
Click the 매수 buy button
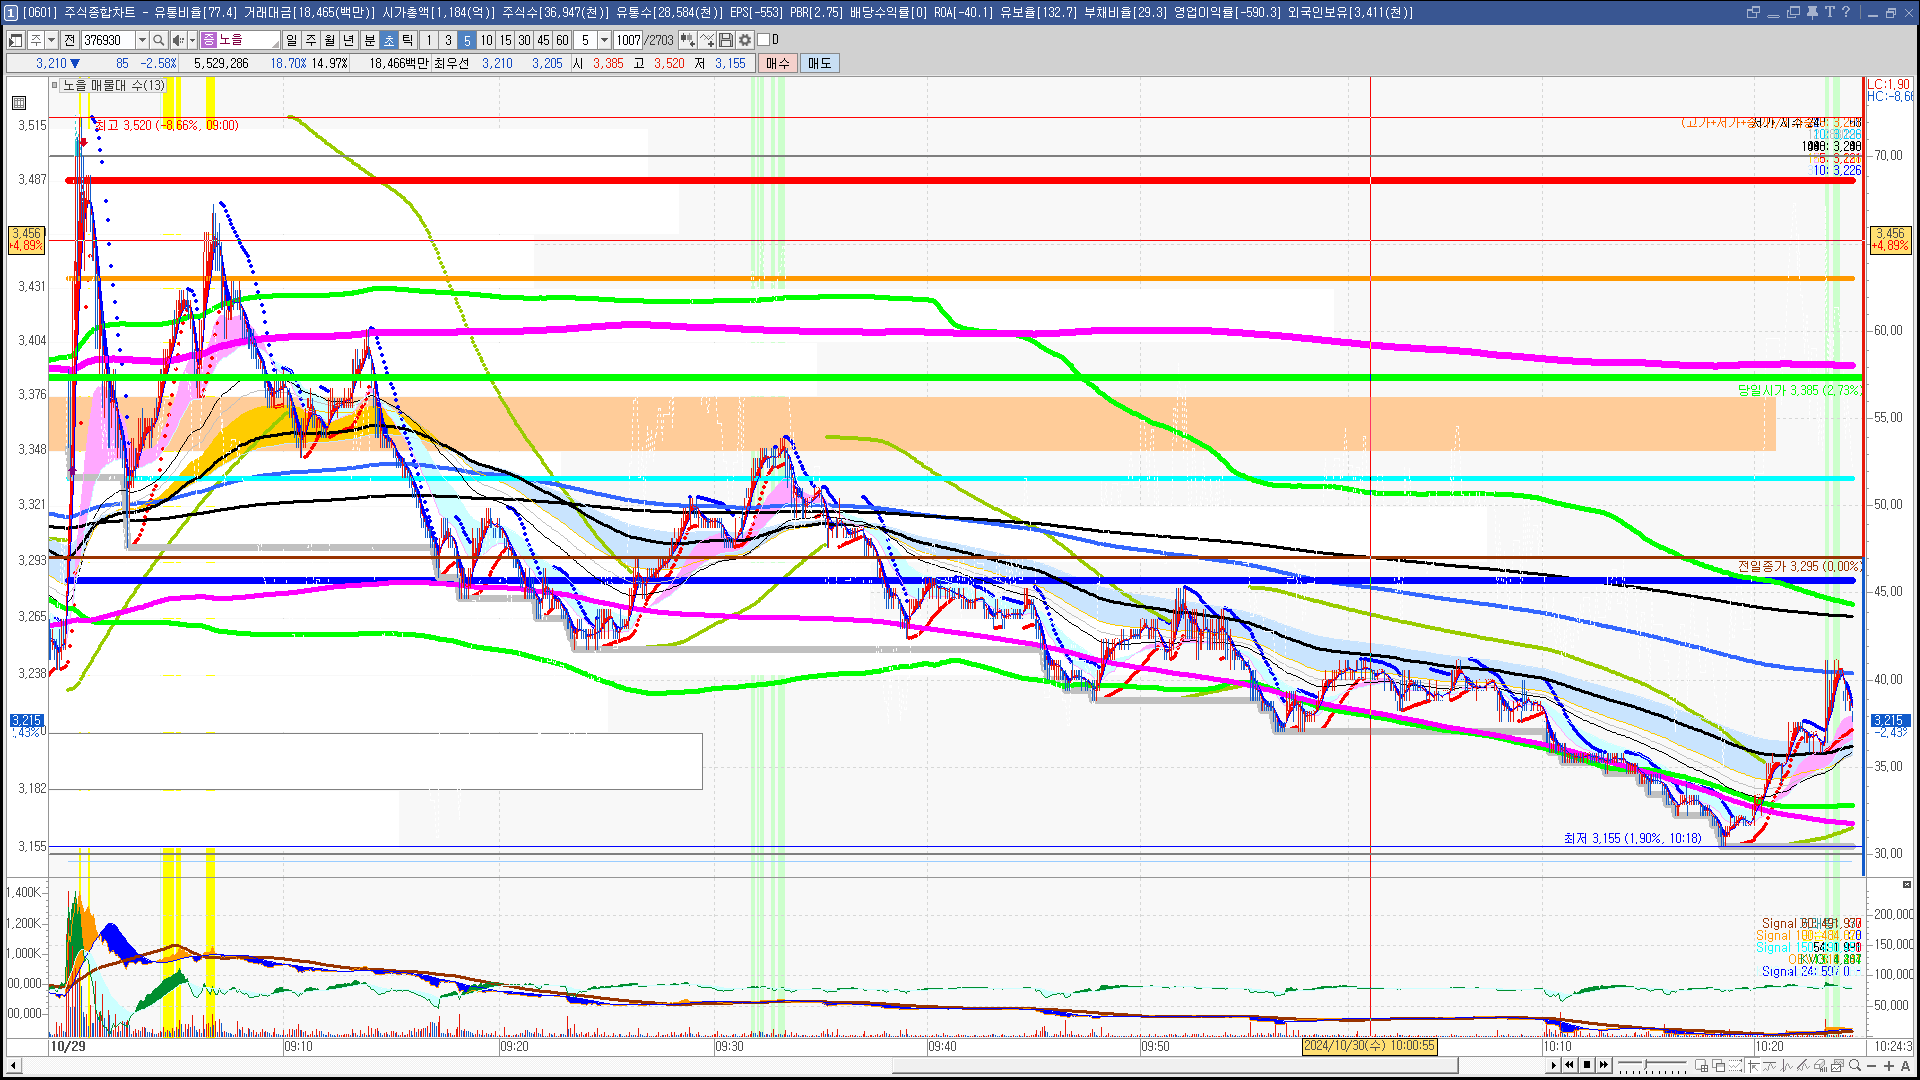pyautogui.click(x=778, y=63)
